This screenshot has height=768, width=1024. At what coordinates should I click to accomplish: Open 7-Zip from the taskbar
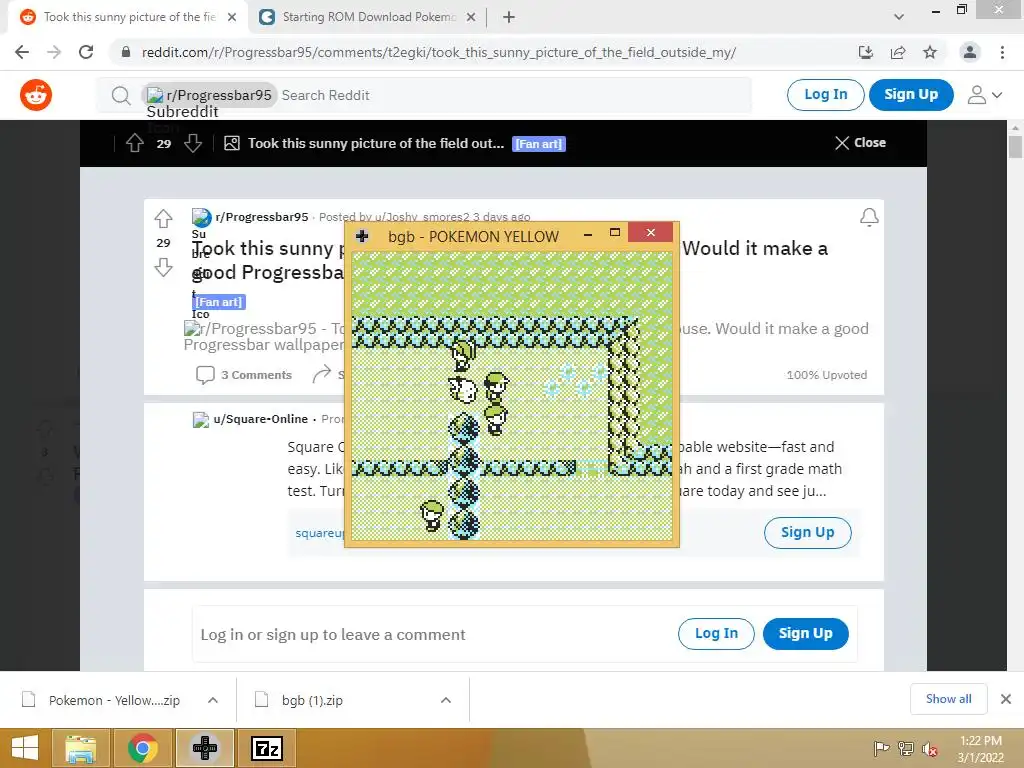267,748
